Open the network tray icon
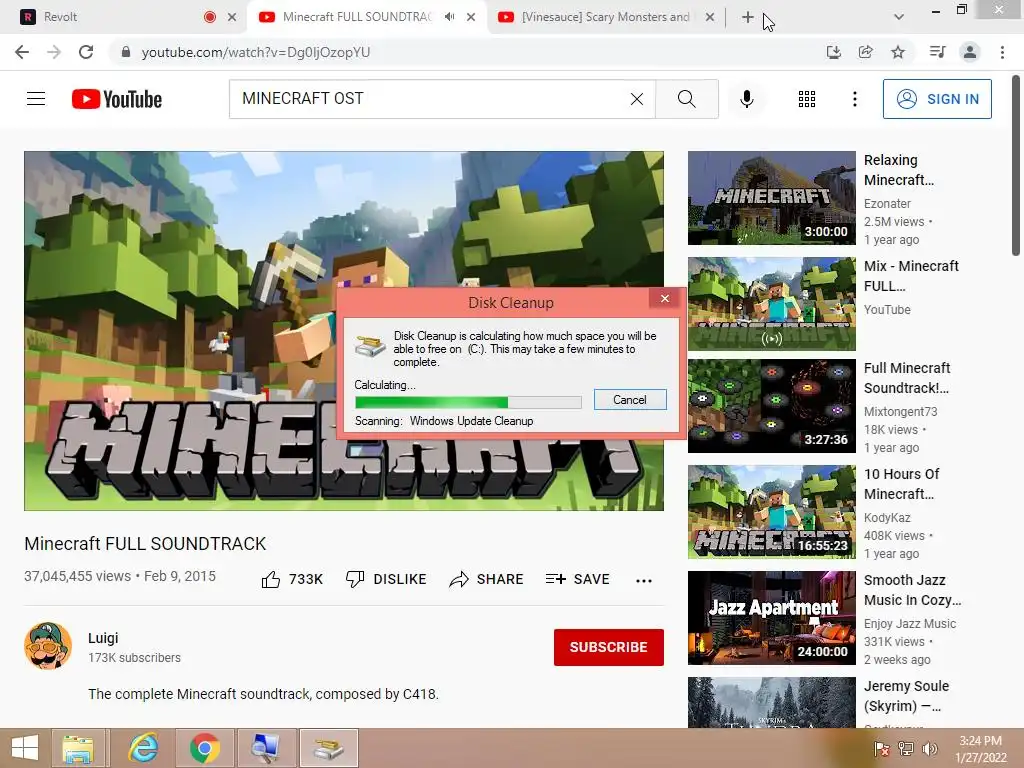Viewport: 1024px width, 768px height. tap(906, 748)
